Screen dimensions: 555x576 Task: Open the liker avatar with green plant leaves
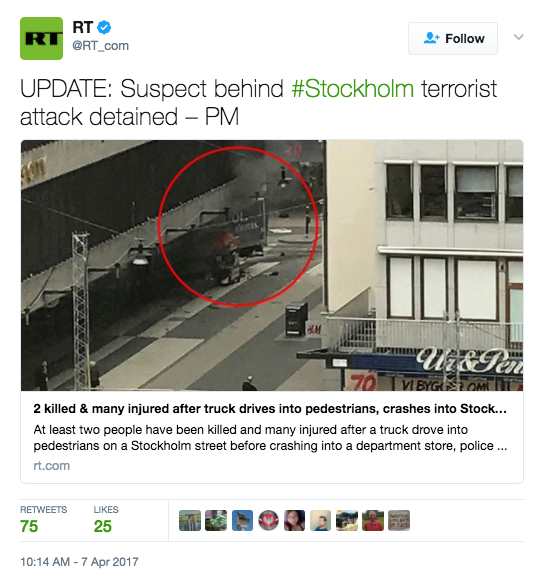click(x=216, y=521)
